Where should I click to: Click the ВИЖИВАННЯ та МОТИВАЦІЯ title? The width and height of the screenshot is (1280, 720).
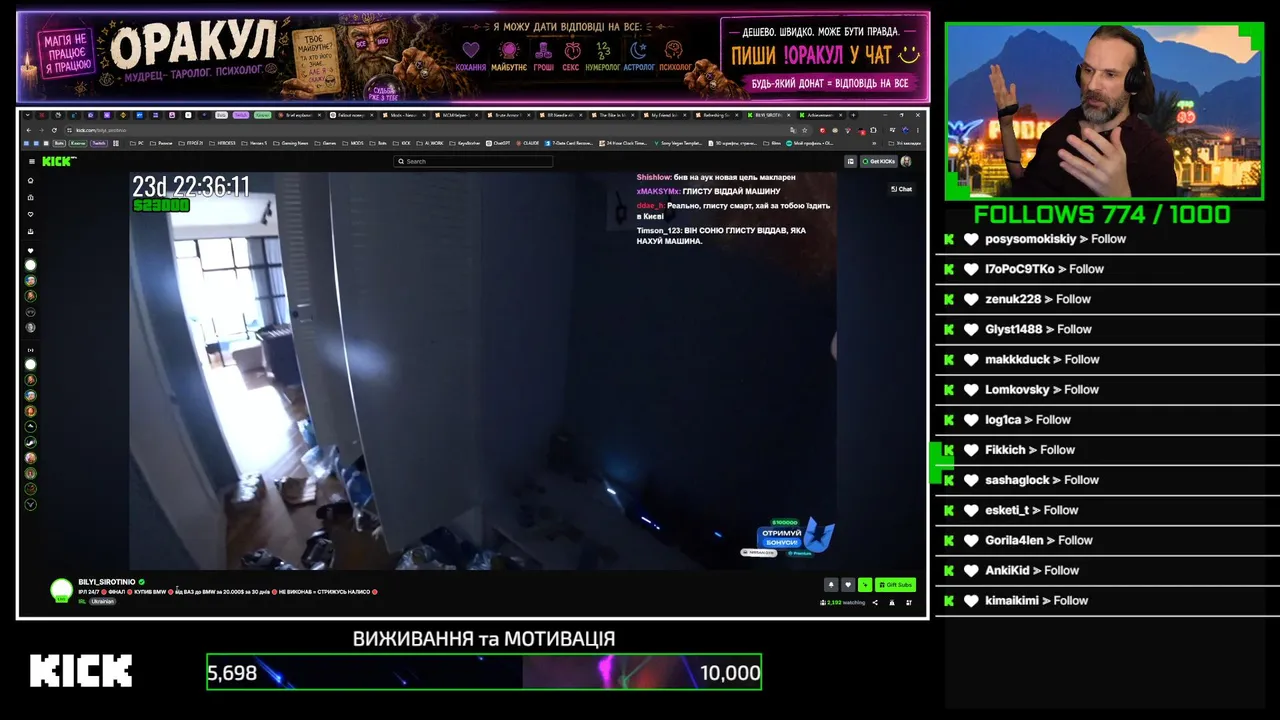[x=484, y=639]
